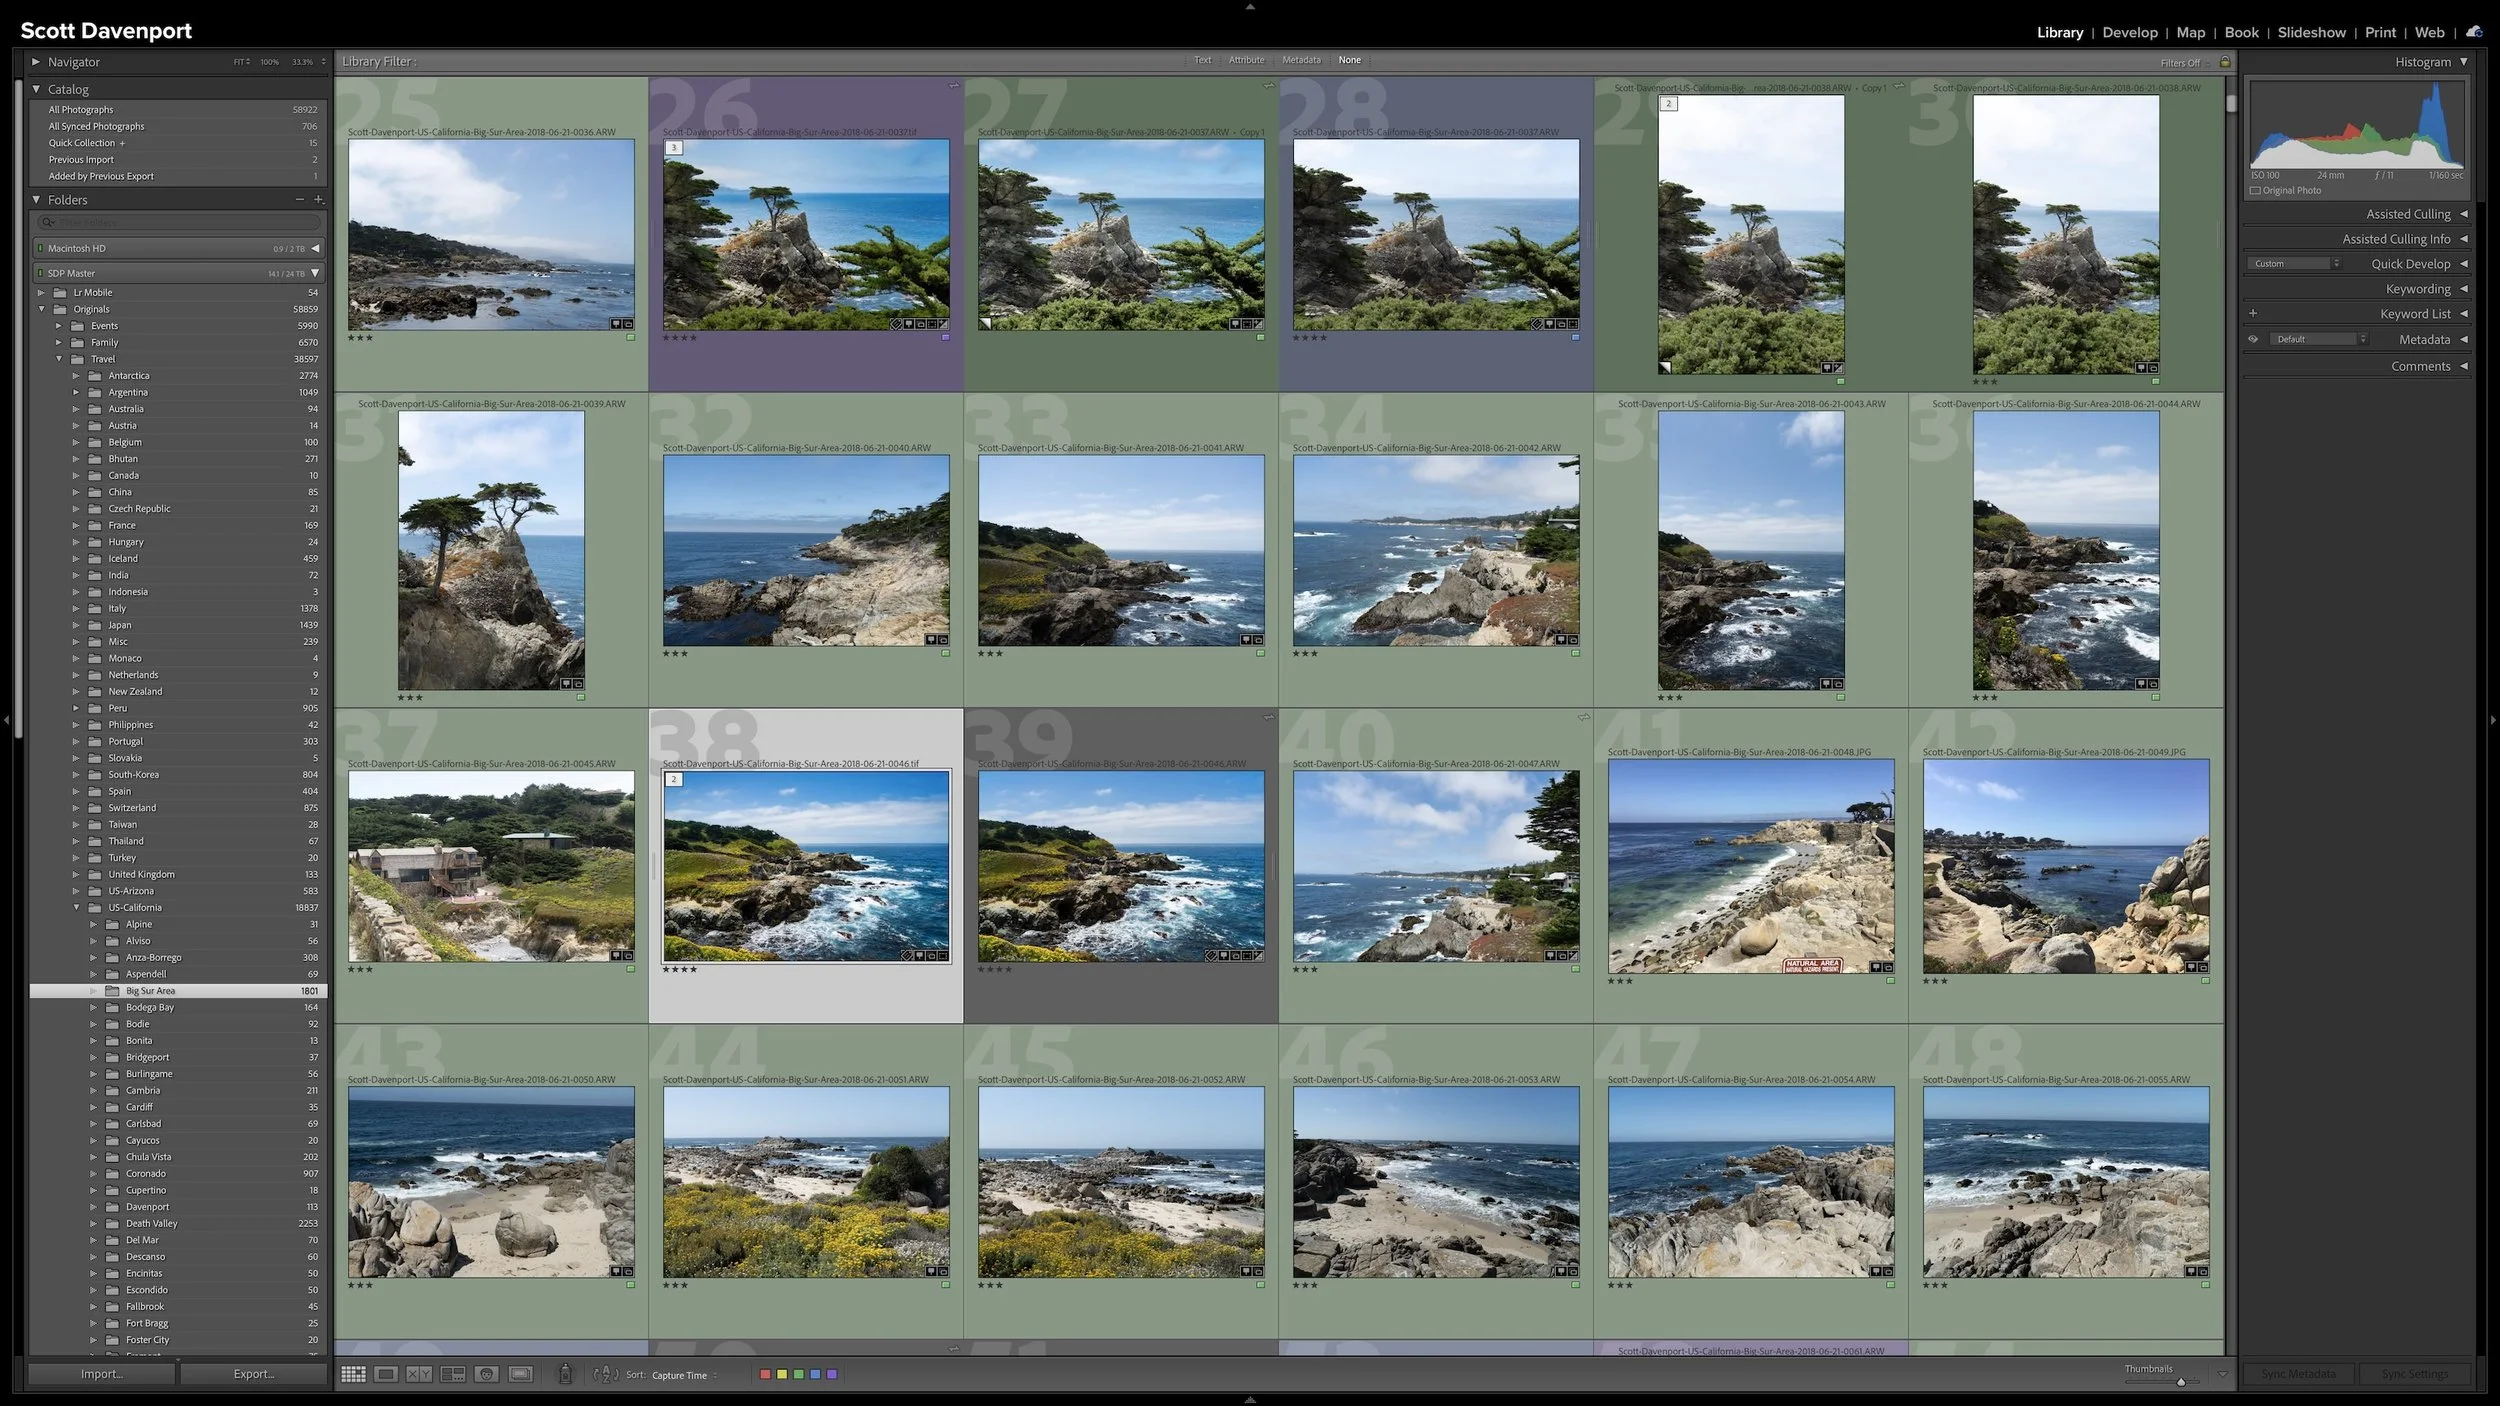The height and width of the screenshot is (1406, 2500).
Task: Add a keyword with Keyword List plus icon
Action: [x=2253, y=314]
